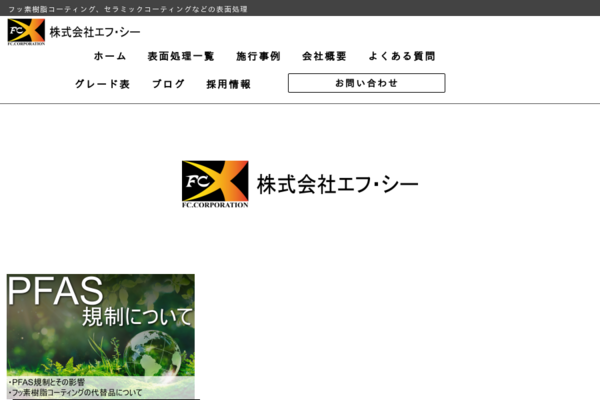
Task: Click the お問い合わせ button
Action: (366, 83)
